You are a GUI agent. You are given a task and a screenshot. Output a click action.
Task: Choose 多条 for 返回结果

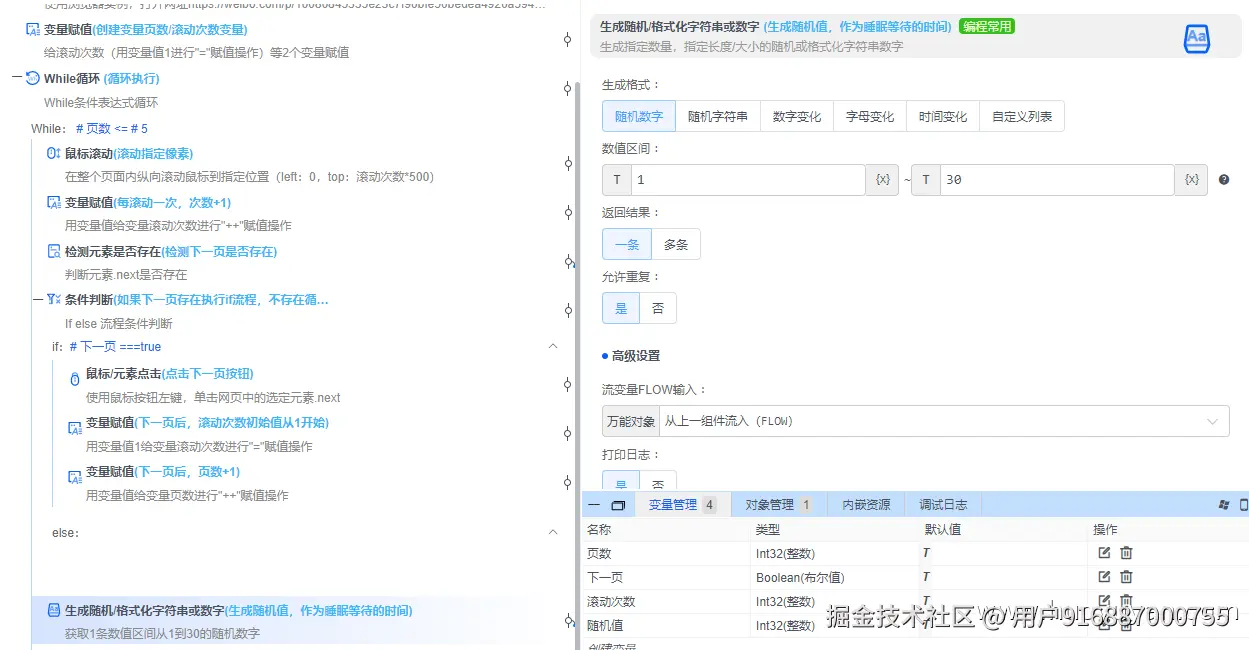(x=676, y=244)
